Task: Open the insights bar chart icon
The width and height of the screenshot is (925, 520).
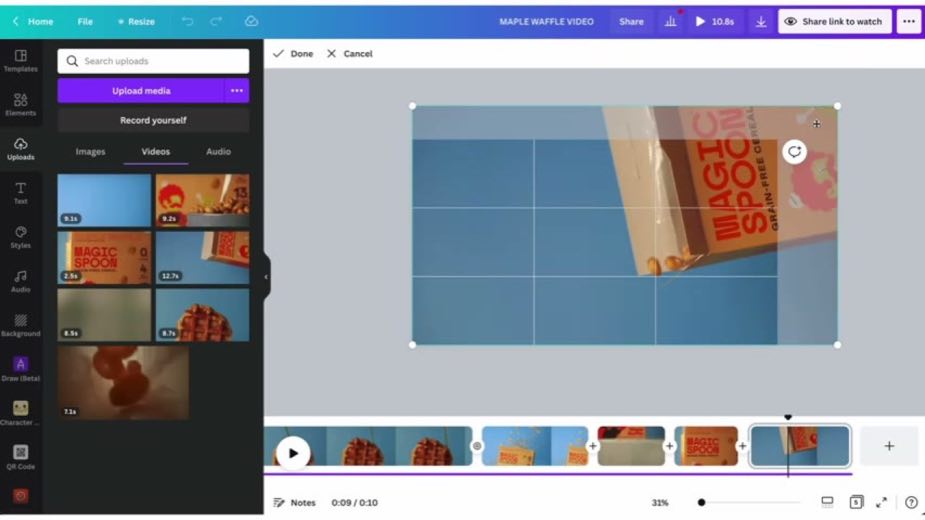Action: coord(671,21)
